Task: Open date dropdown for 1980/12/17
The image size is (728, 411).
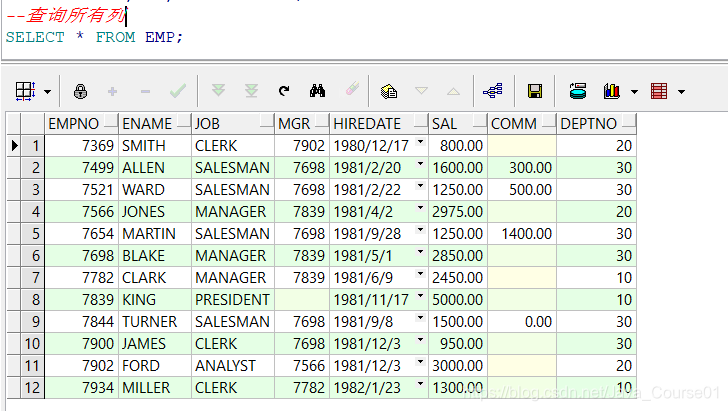Action: tap(421, 142)
